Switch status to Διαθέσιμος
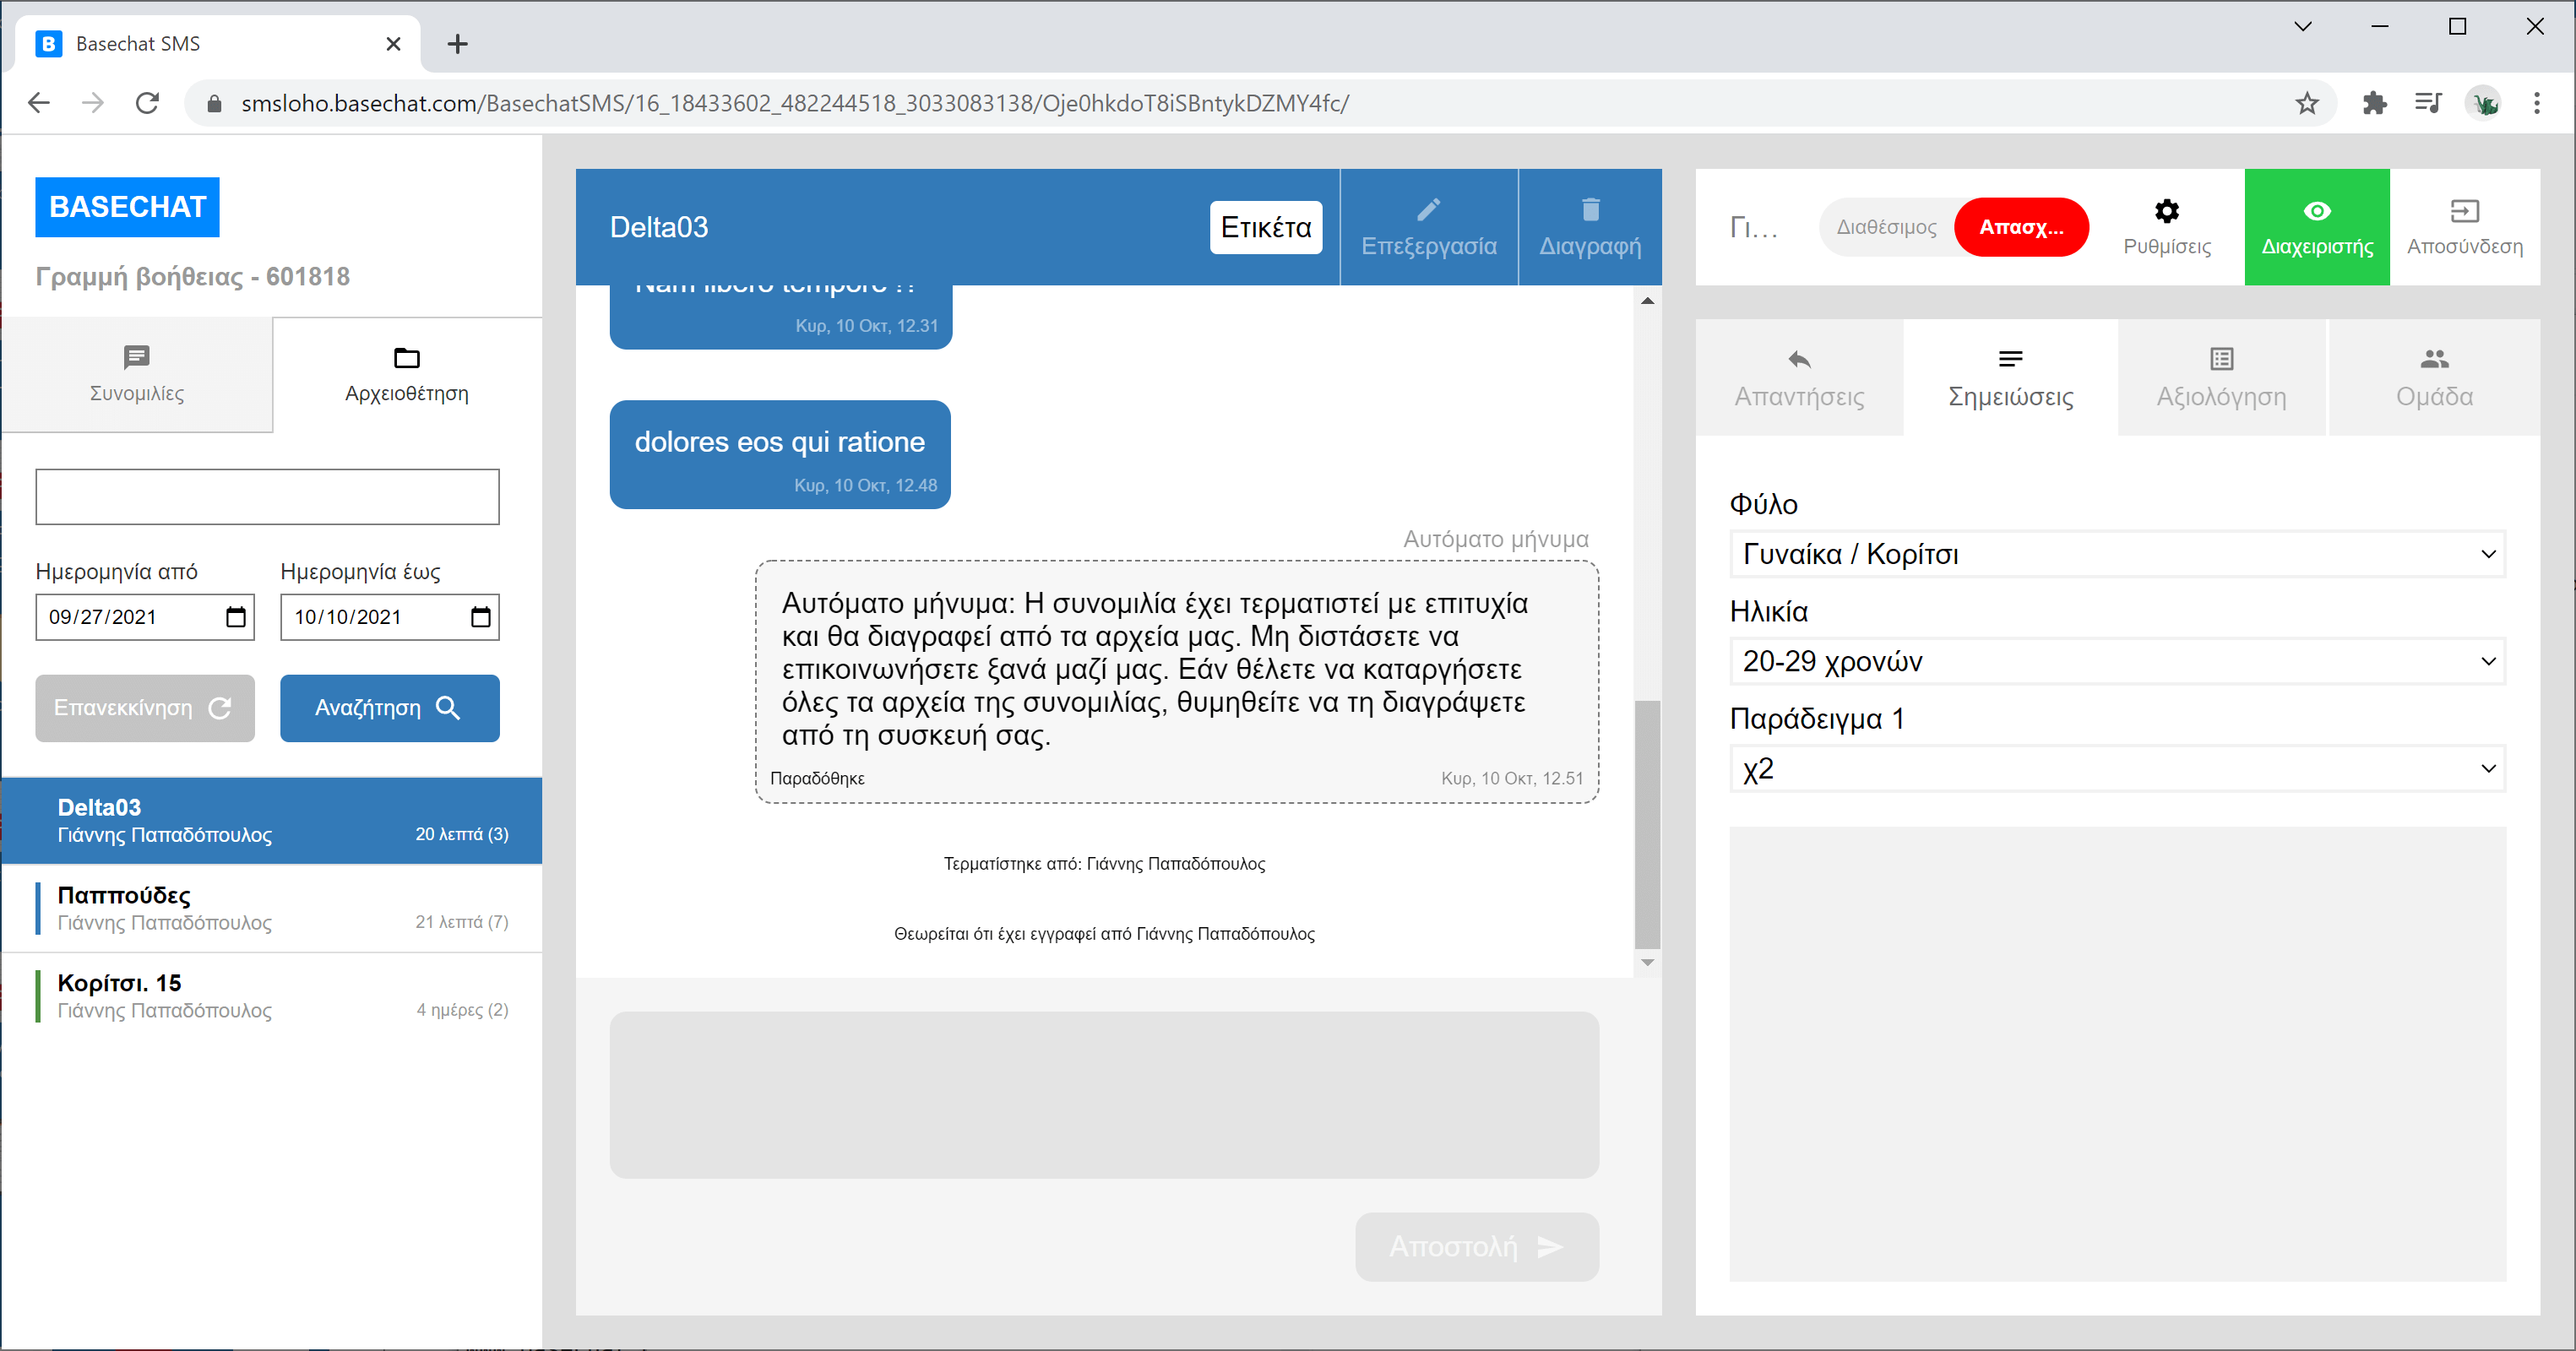The height and width of the screenshot is (1351, 2576). pyautogui.click(x=1886, y=227)
